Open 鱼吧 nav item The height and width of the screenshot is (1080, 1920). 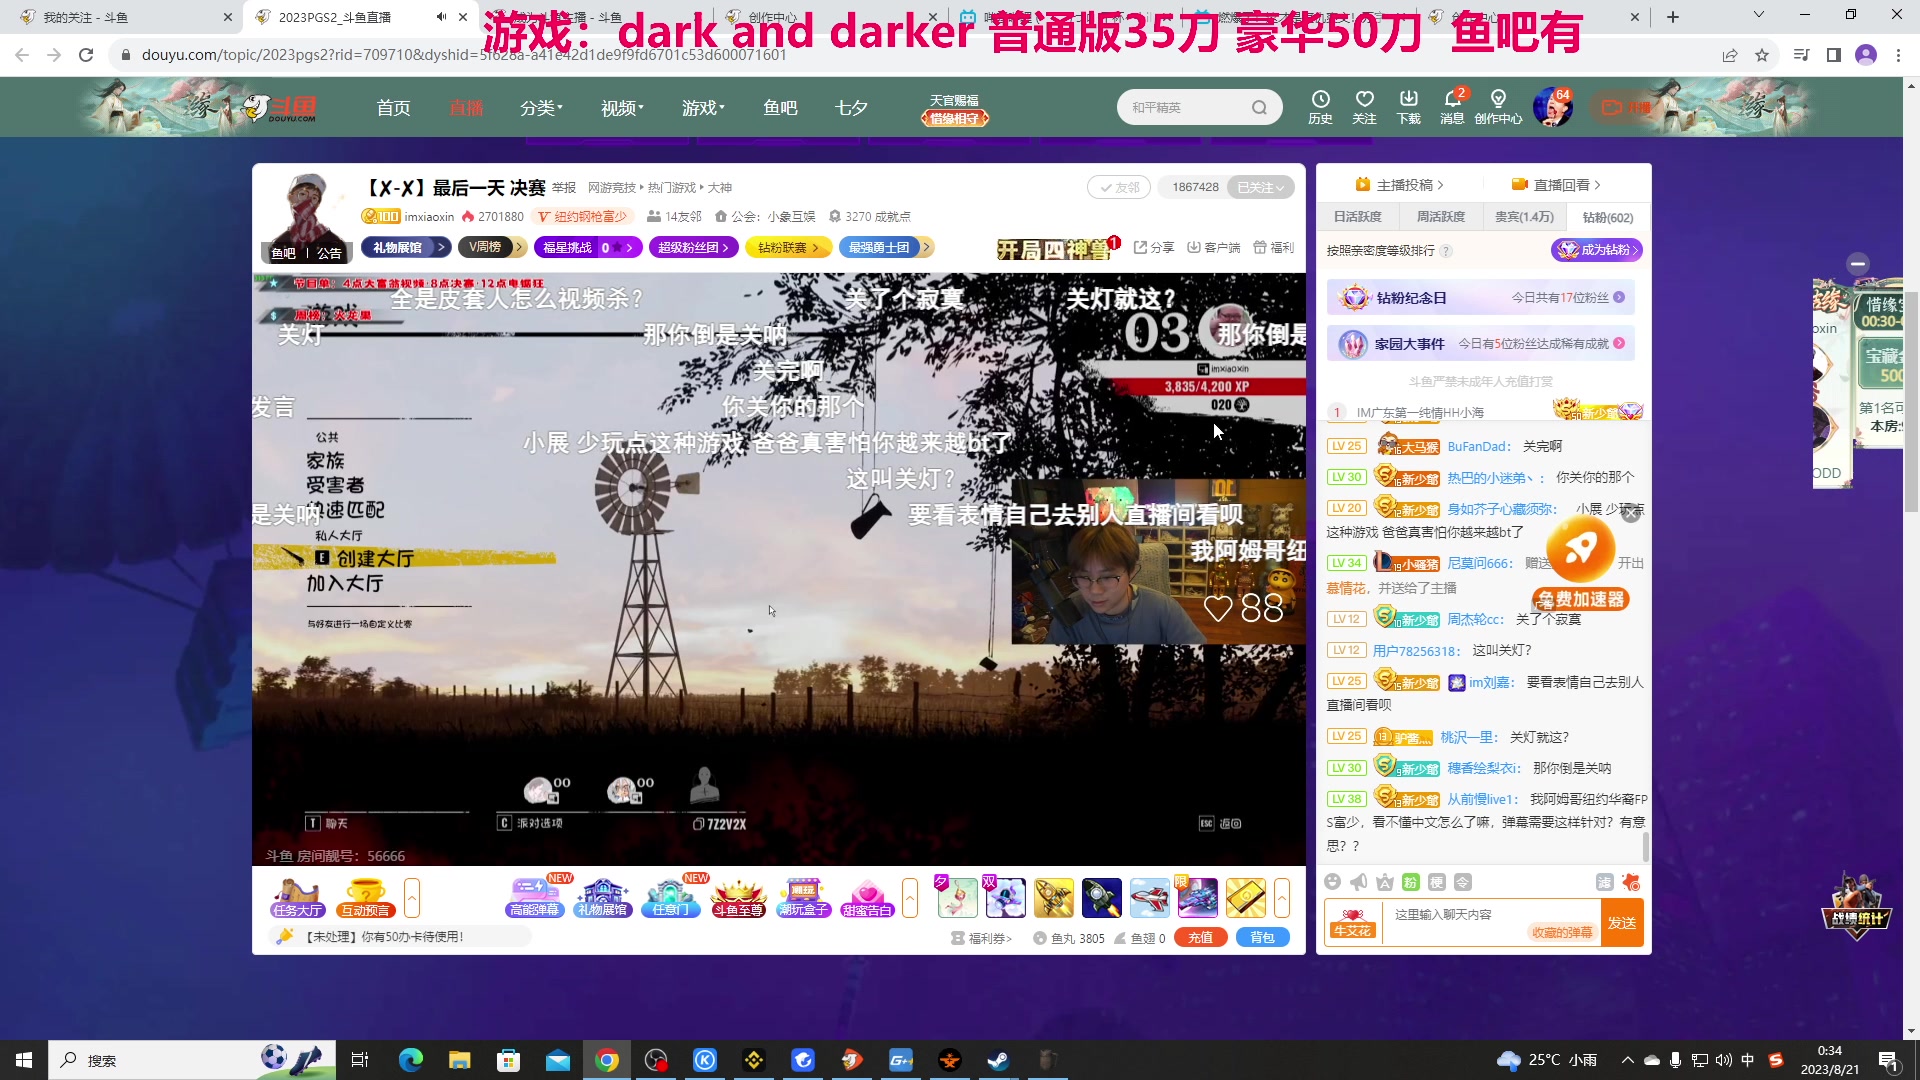(780, 107)
